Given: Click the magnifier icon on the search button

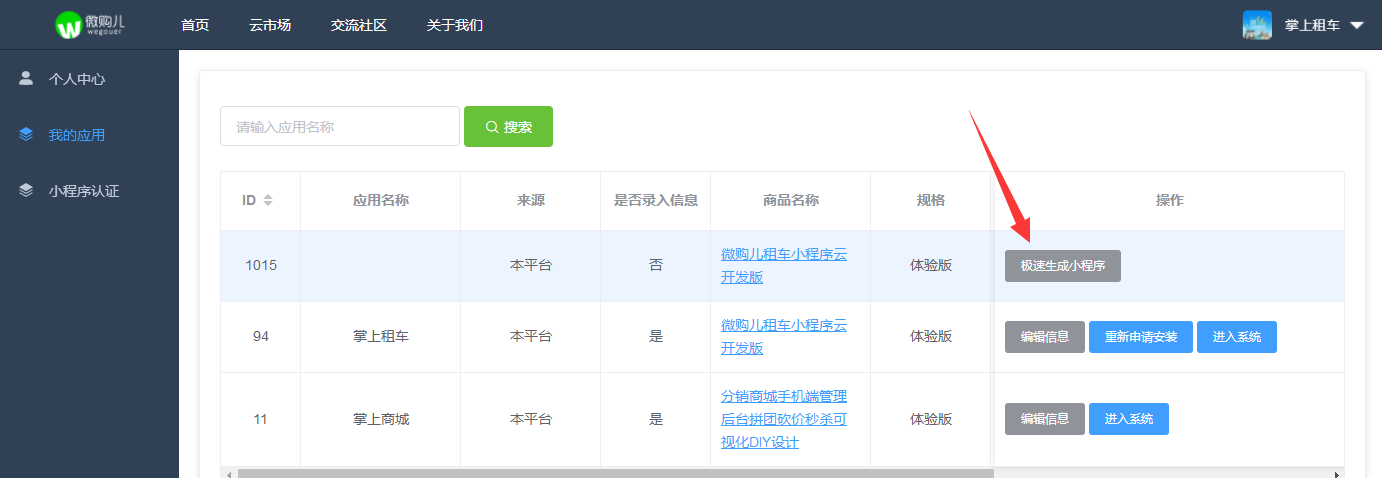Looking at the screenshot, I should pos(491,127).
